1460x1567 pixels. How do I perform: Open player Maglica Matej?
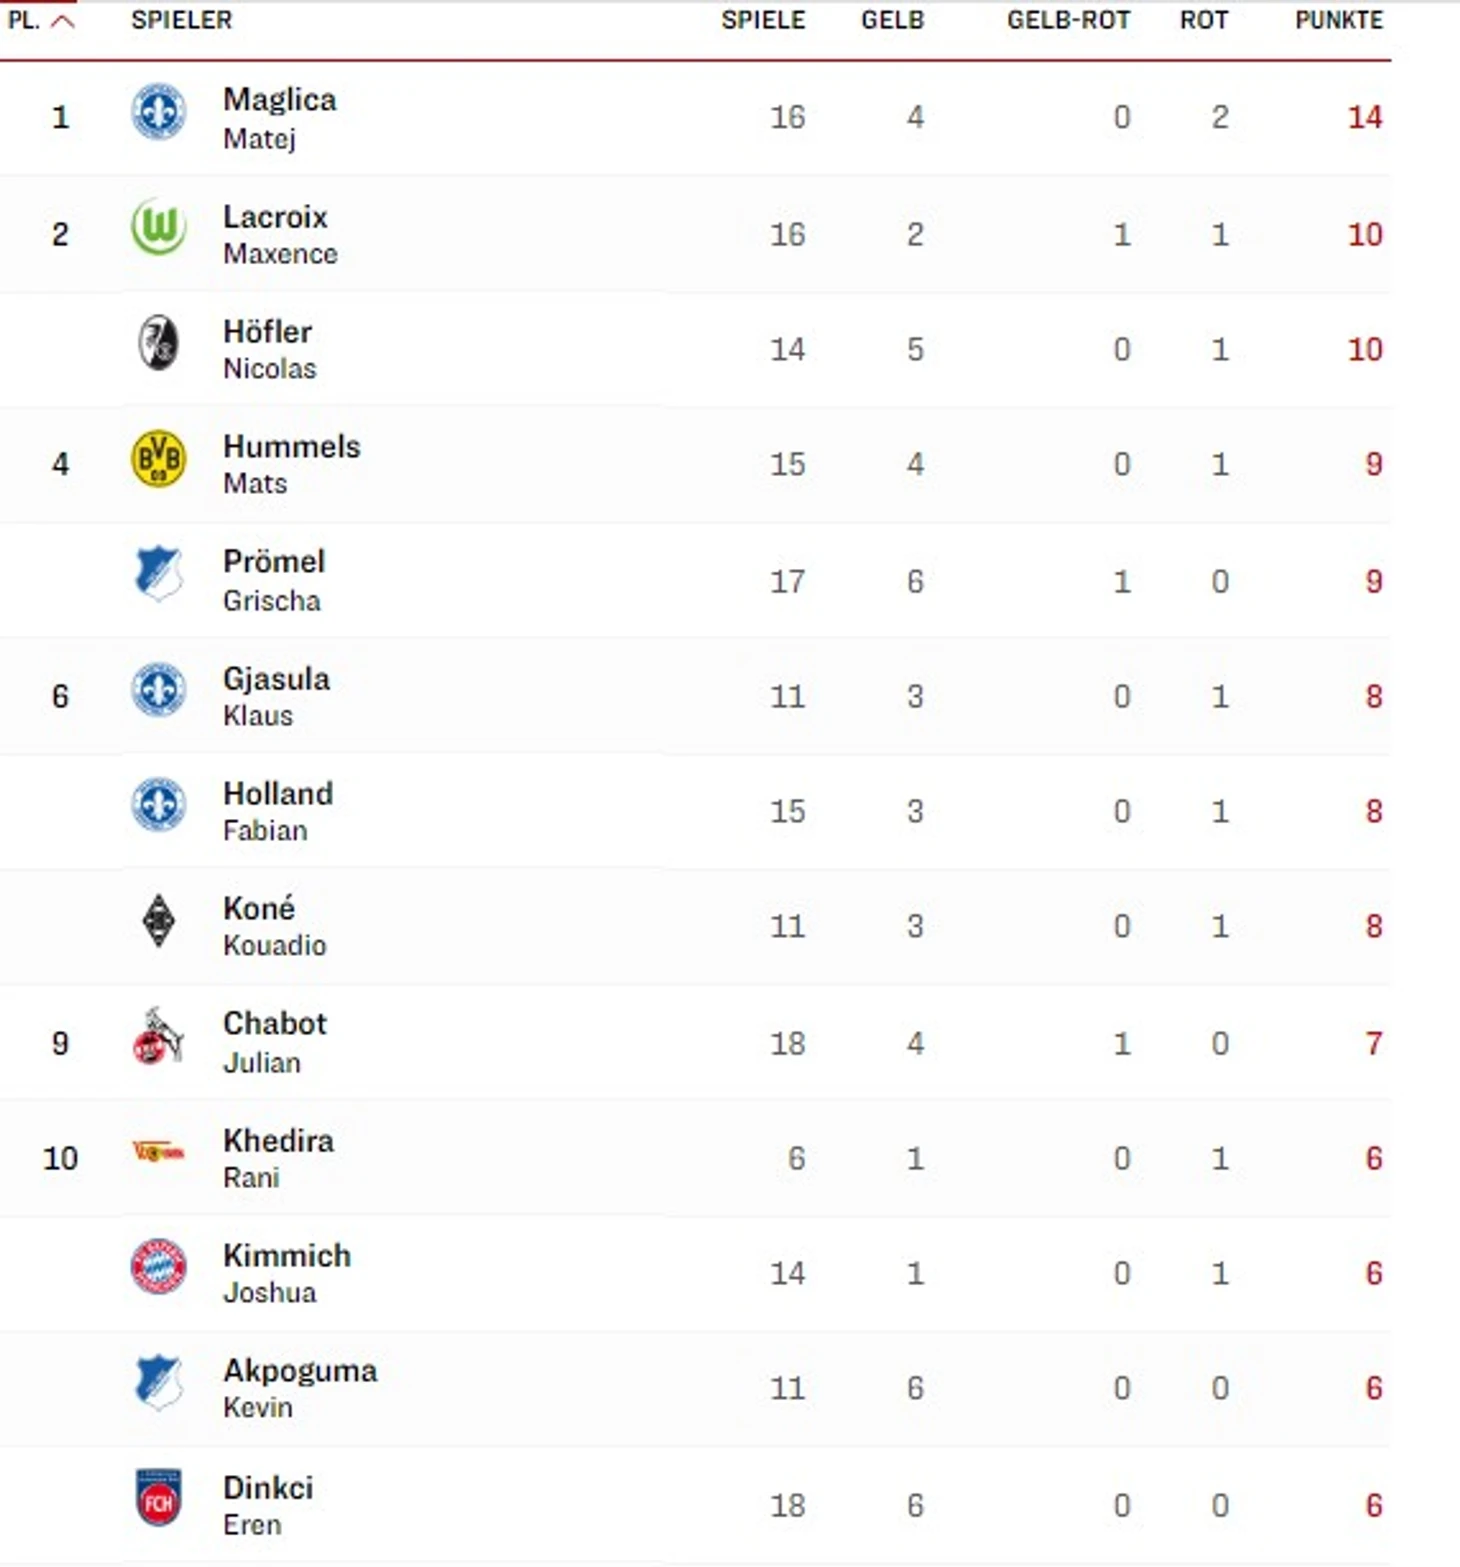pyautogui.click(x=280, y=118)
